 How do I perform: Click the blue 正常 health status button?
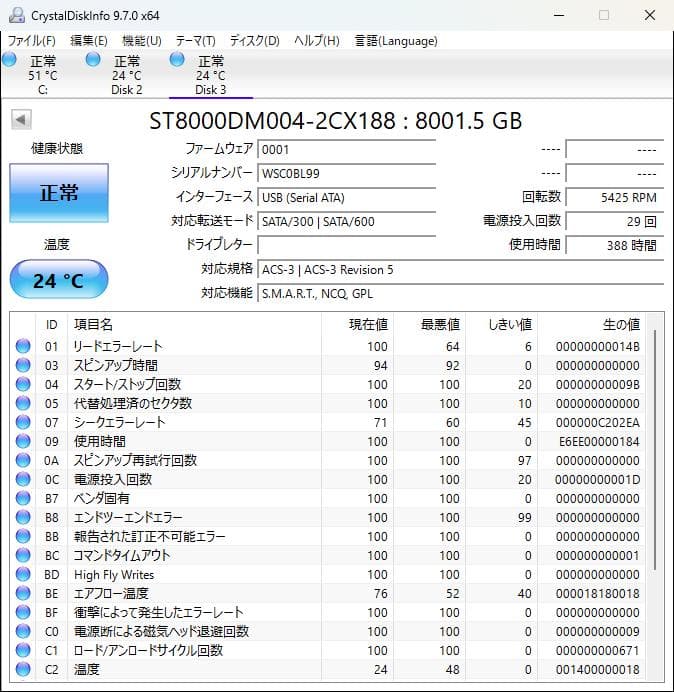[x=59, y=193]
